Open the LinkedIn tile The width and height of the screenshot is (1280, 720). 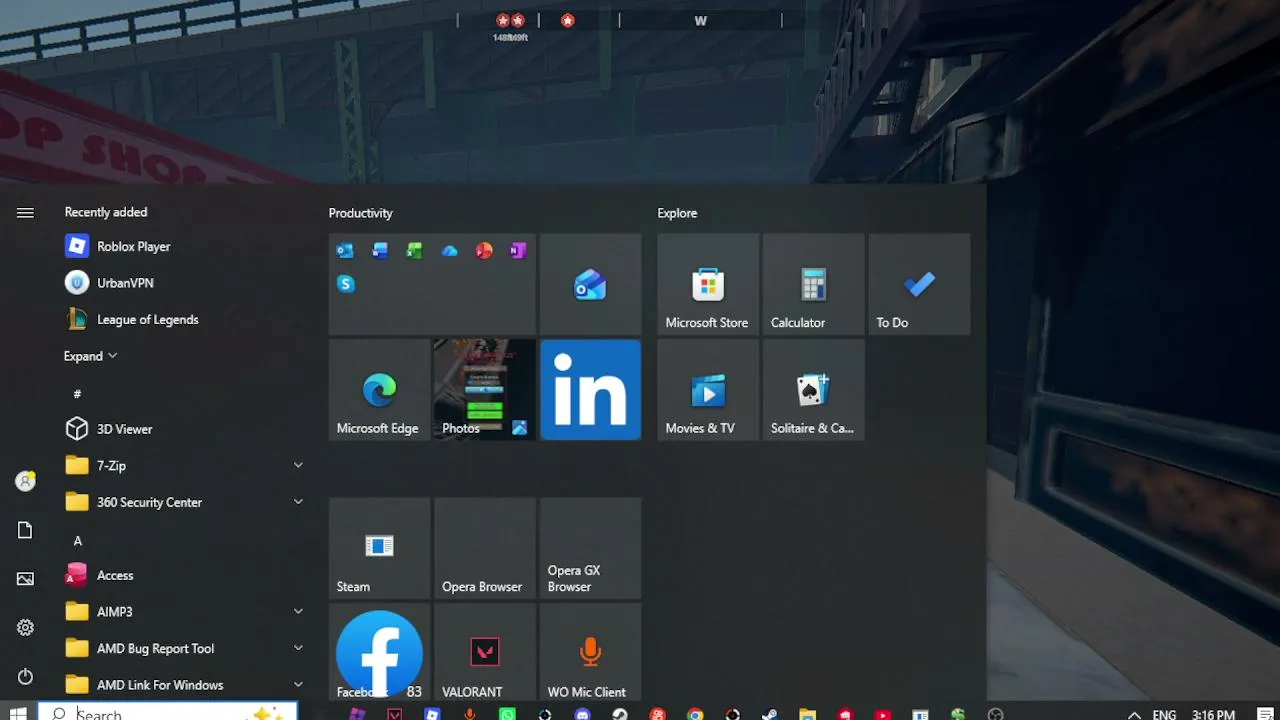click(590, 389)
